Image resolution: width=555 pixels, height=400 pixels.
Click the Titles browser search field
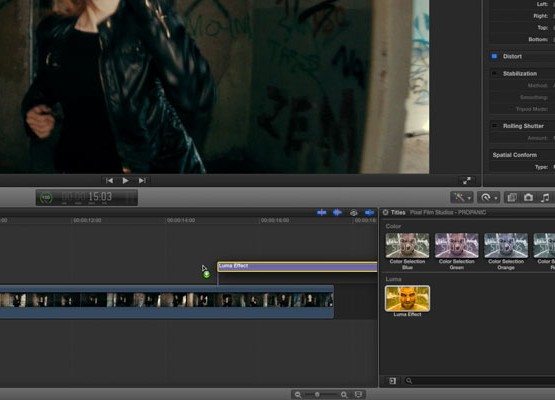480,381
